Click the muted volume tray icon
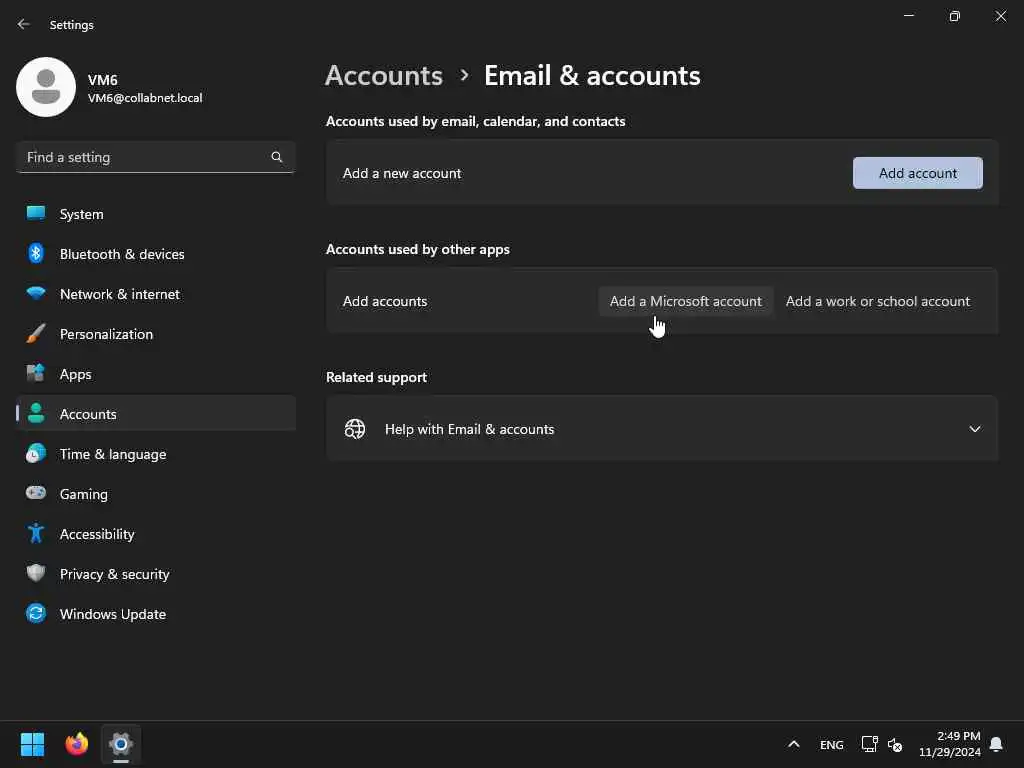 [895, 744]
